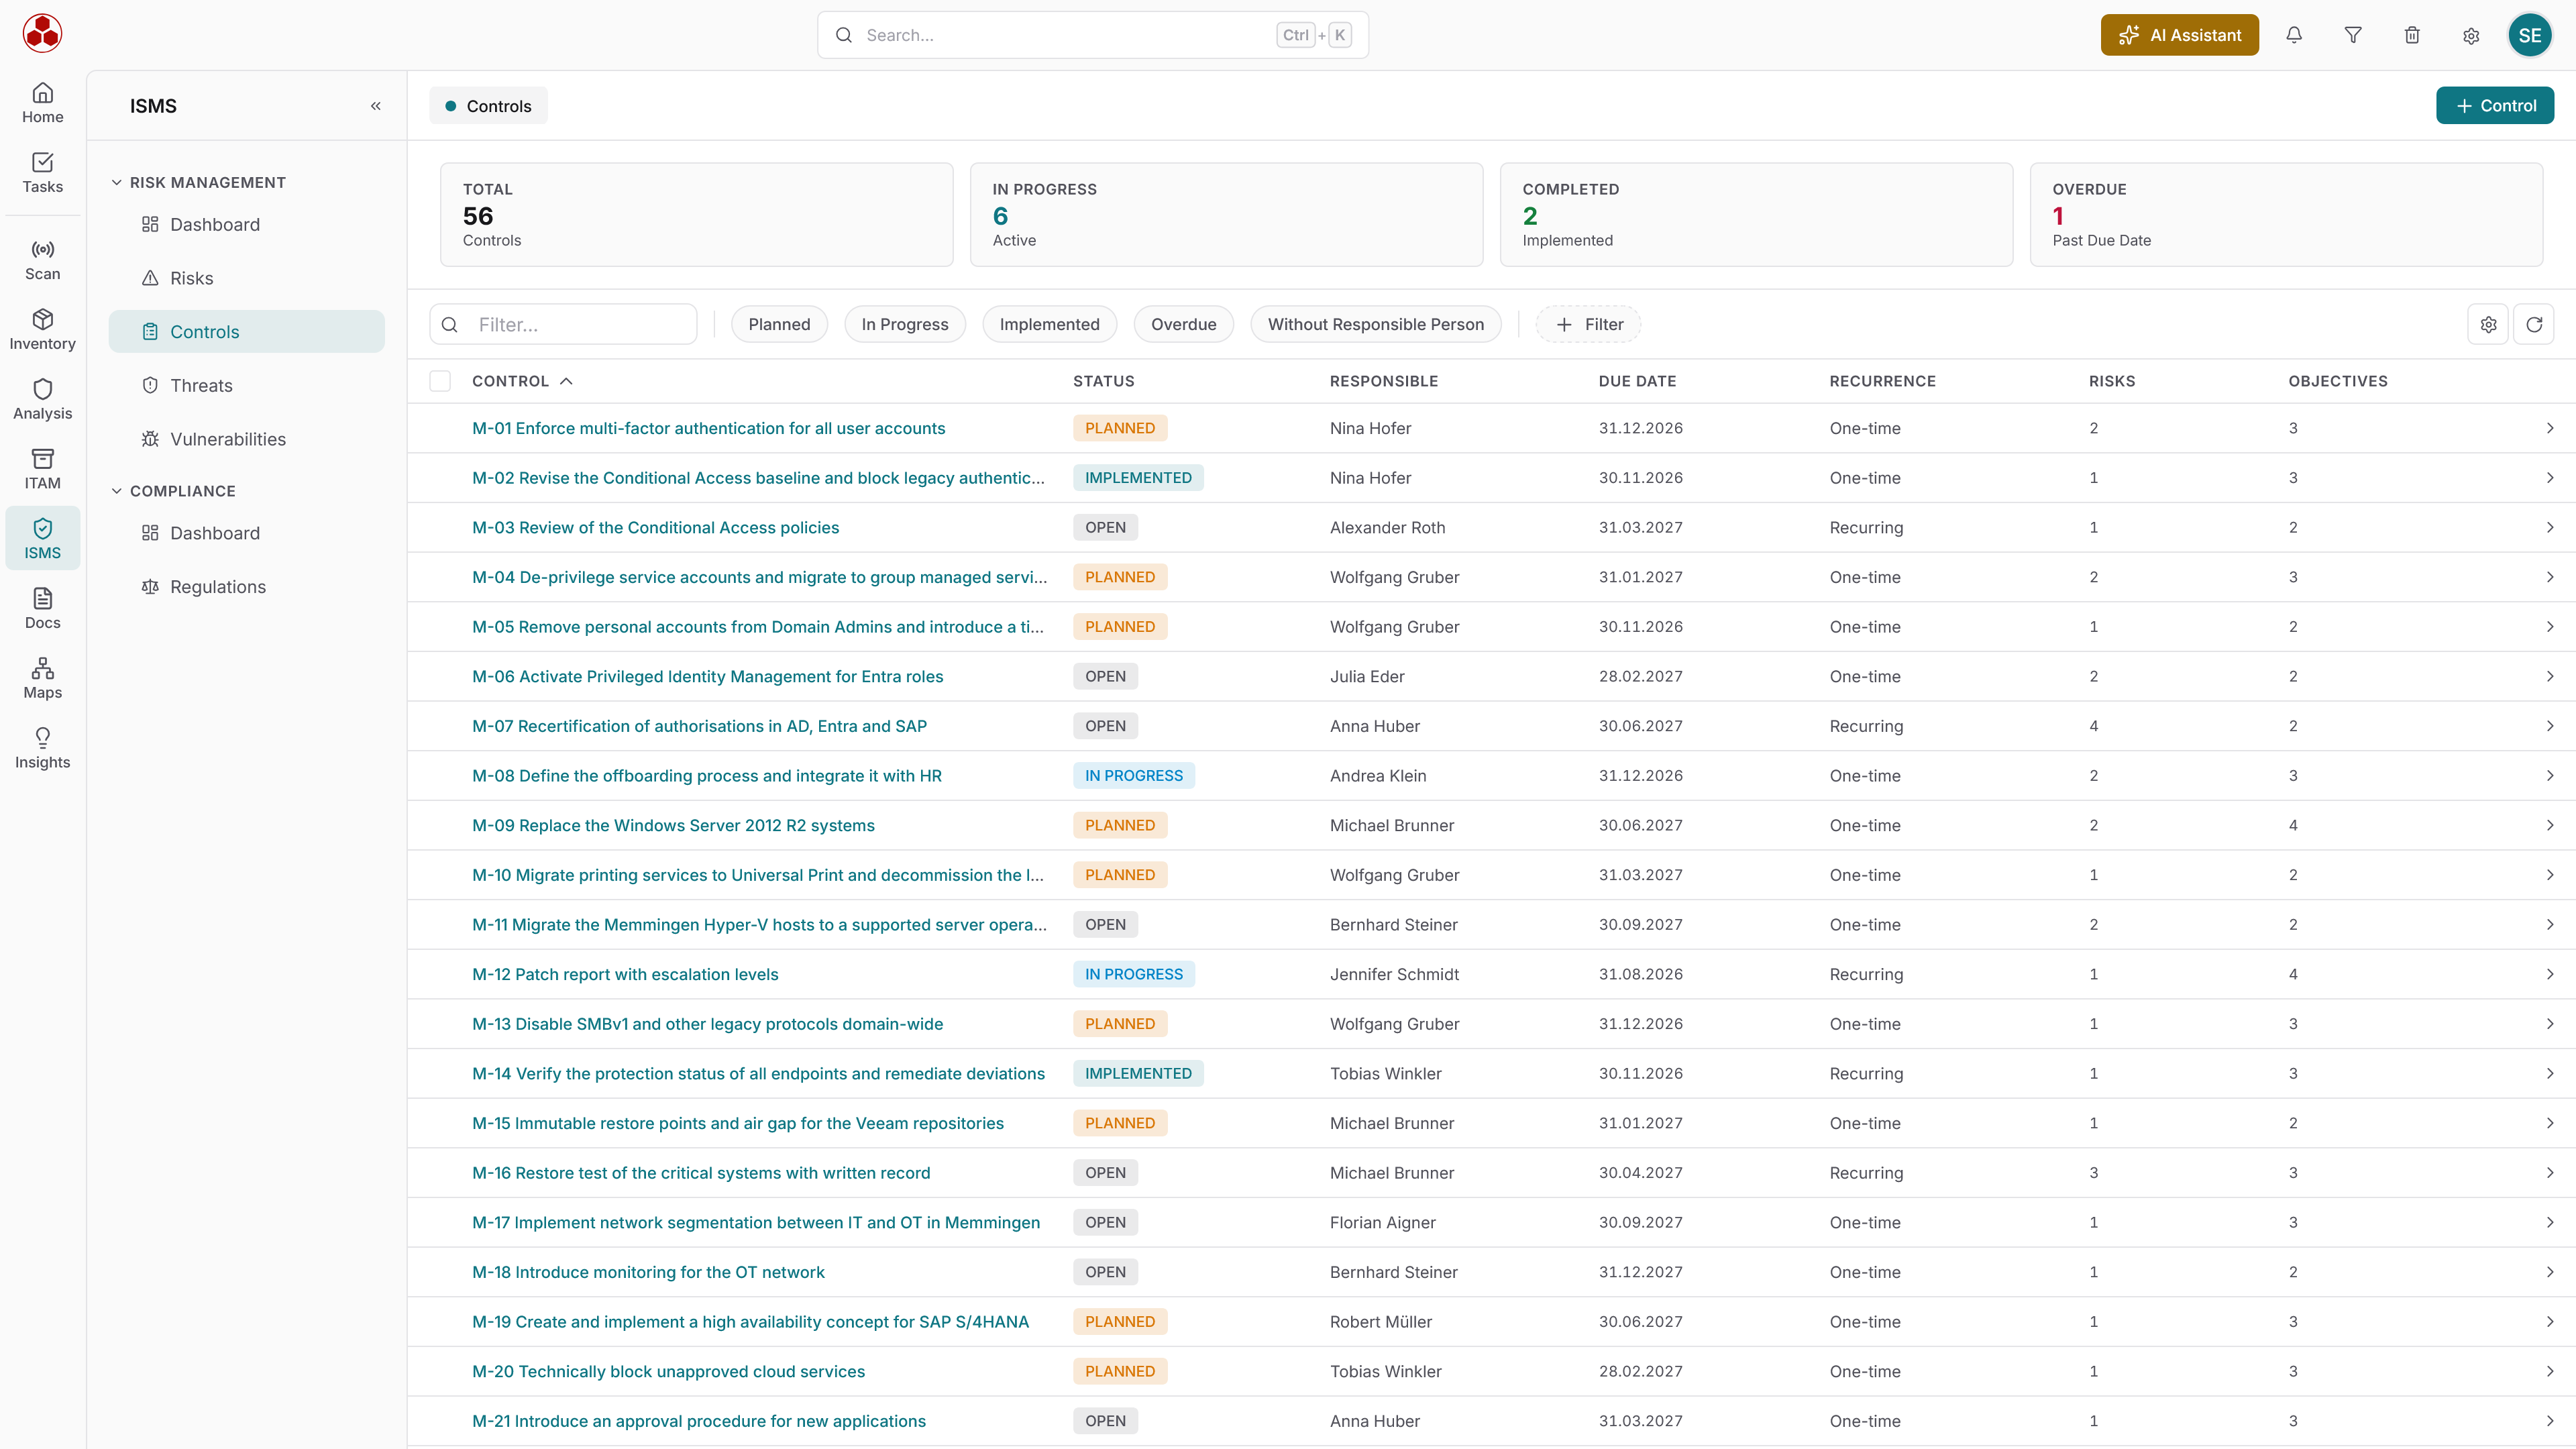Open the SE user avatar menu
The image size is (2576, 1449).
coord(2530,35)
